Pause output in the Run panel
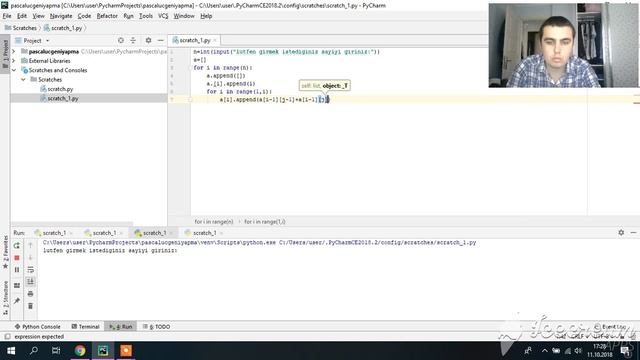Viewport: 640px width, 360px height. click(x=17, y=270)
